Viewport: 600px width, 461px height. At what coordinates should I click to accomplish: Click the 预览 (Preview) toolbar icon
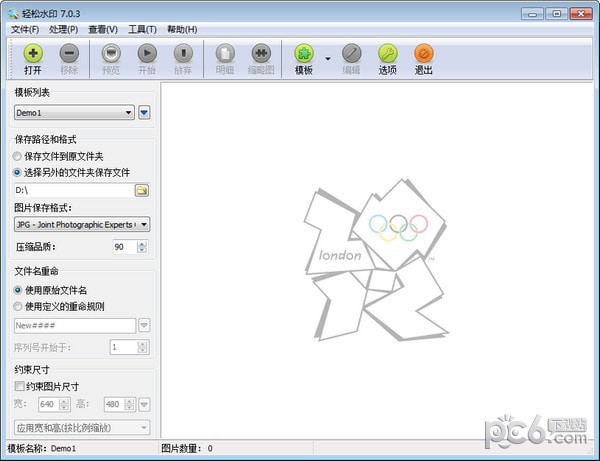[x=111, y=53]
